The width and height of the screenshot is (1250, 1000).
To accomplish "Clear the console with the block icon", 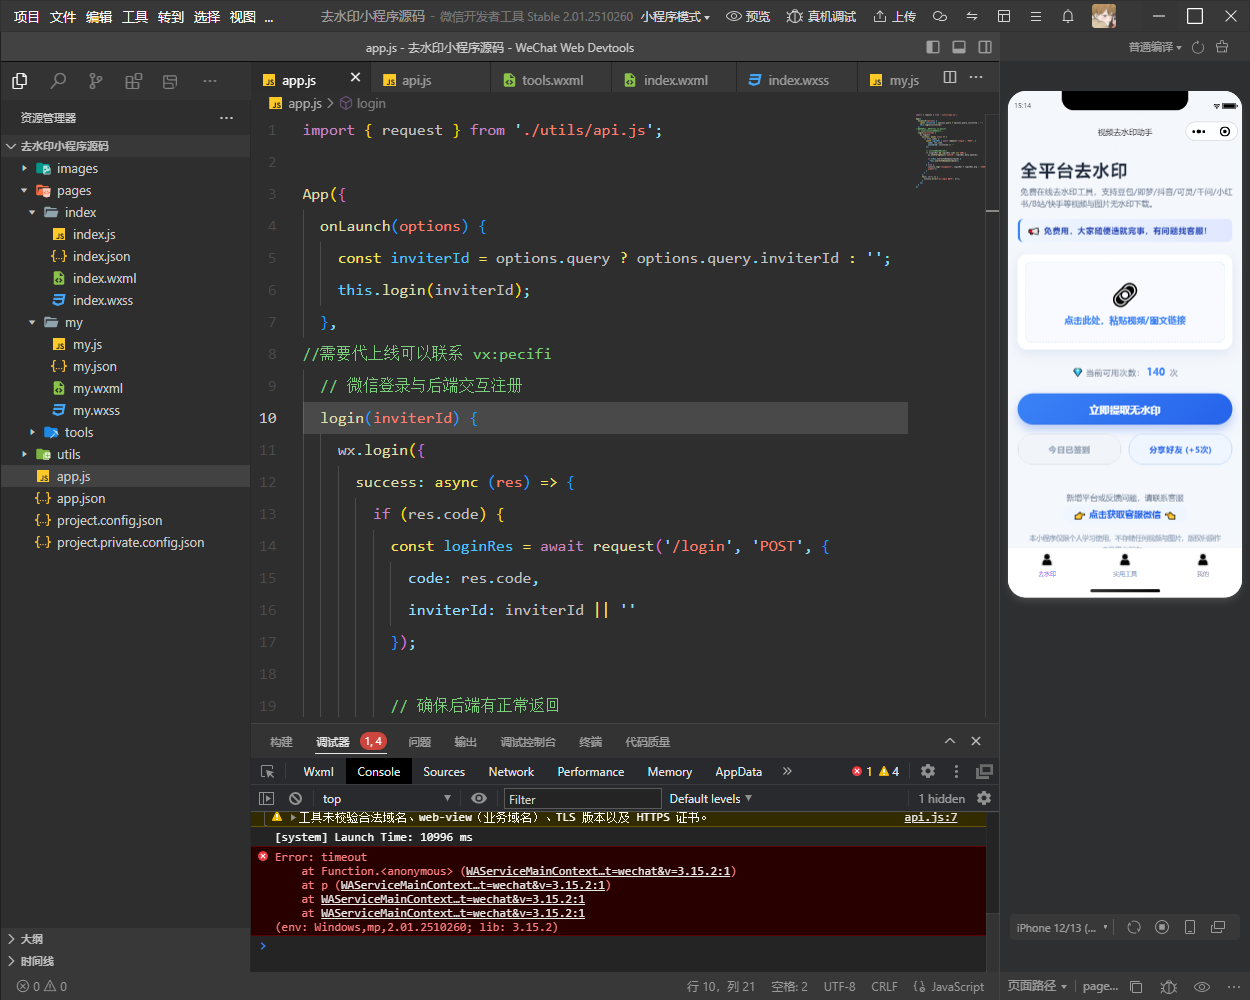I will [x=295, y=798].
